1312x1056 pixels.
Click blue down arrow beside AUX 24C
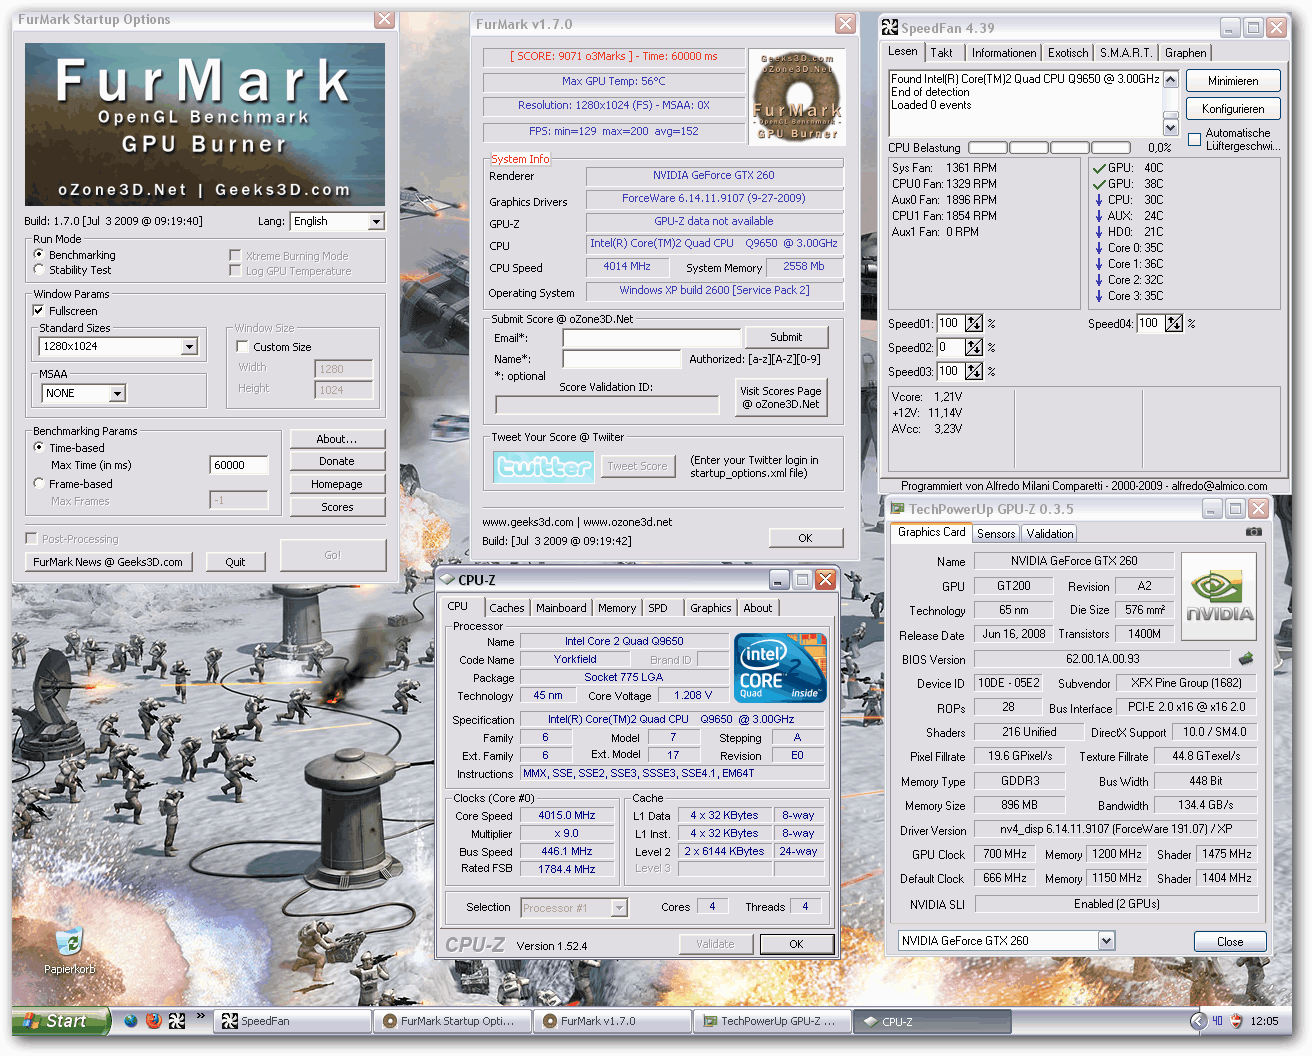1099,216
